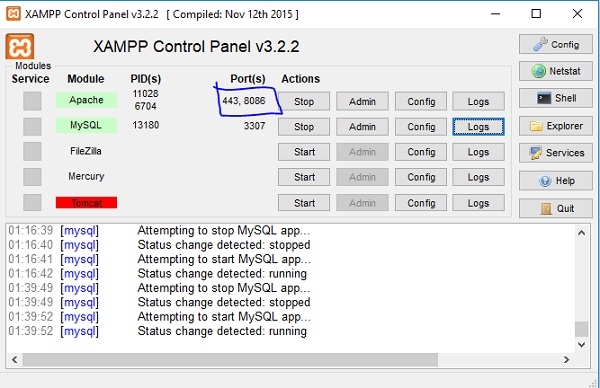Click the large orange XAMPP logo
This screenshot has height=388, width=600.
point(20,46)
